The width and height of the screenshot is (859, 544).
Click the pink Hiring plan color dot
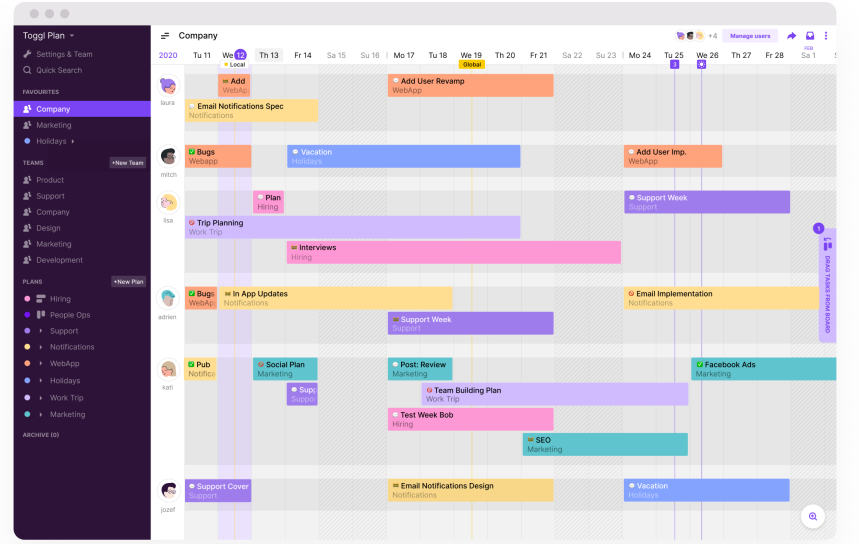(x=27, y=299)
